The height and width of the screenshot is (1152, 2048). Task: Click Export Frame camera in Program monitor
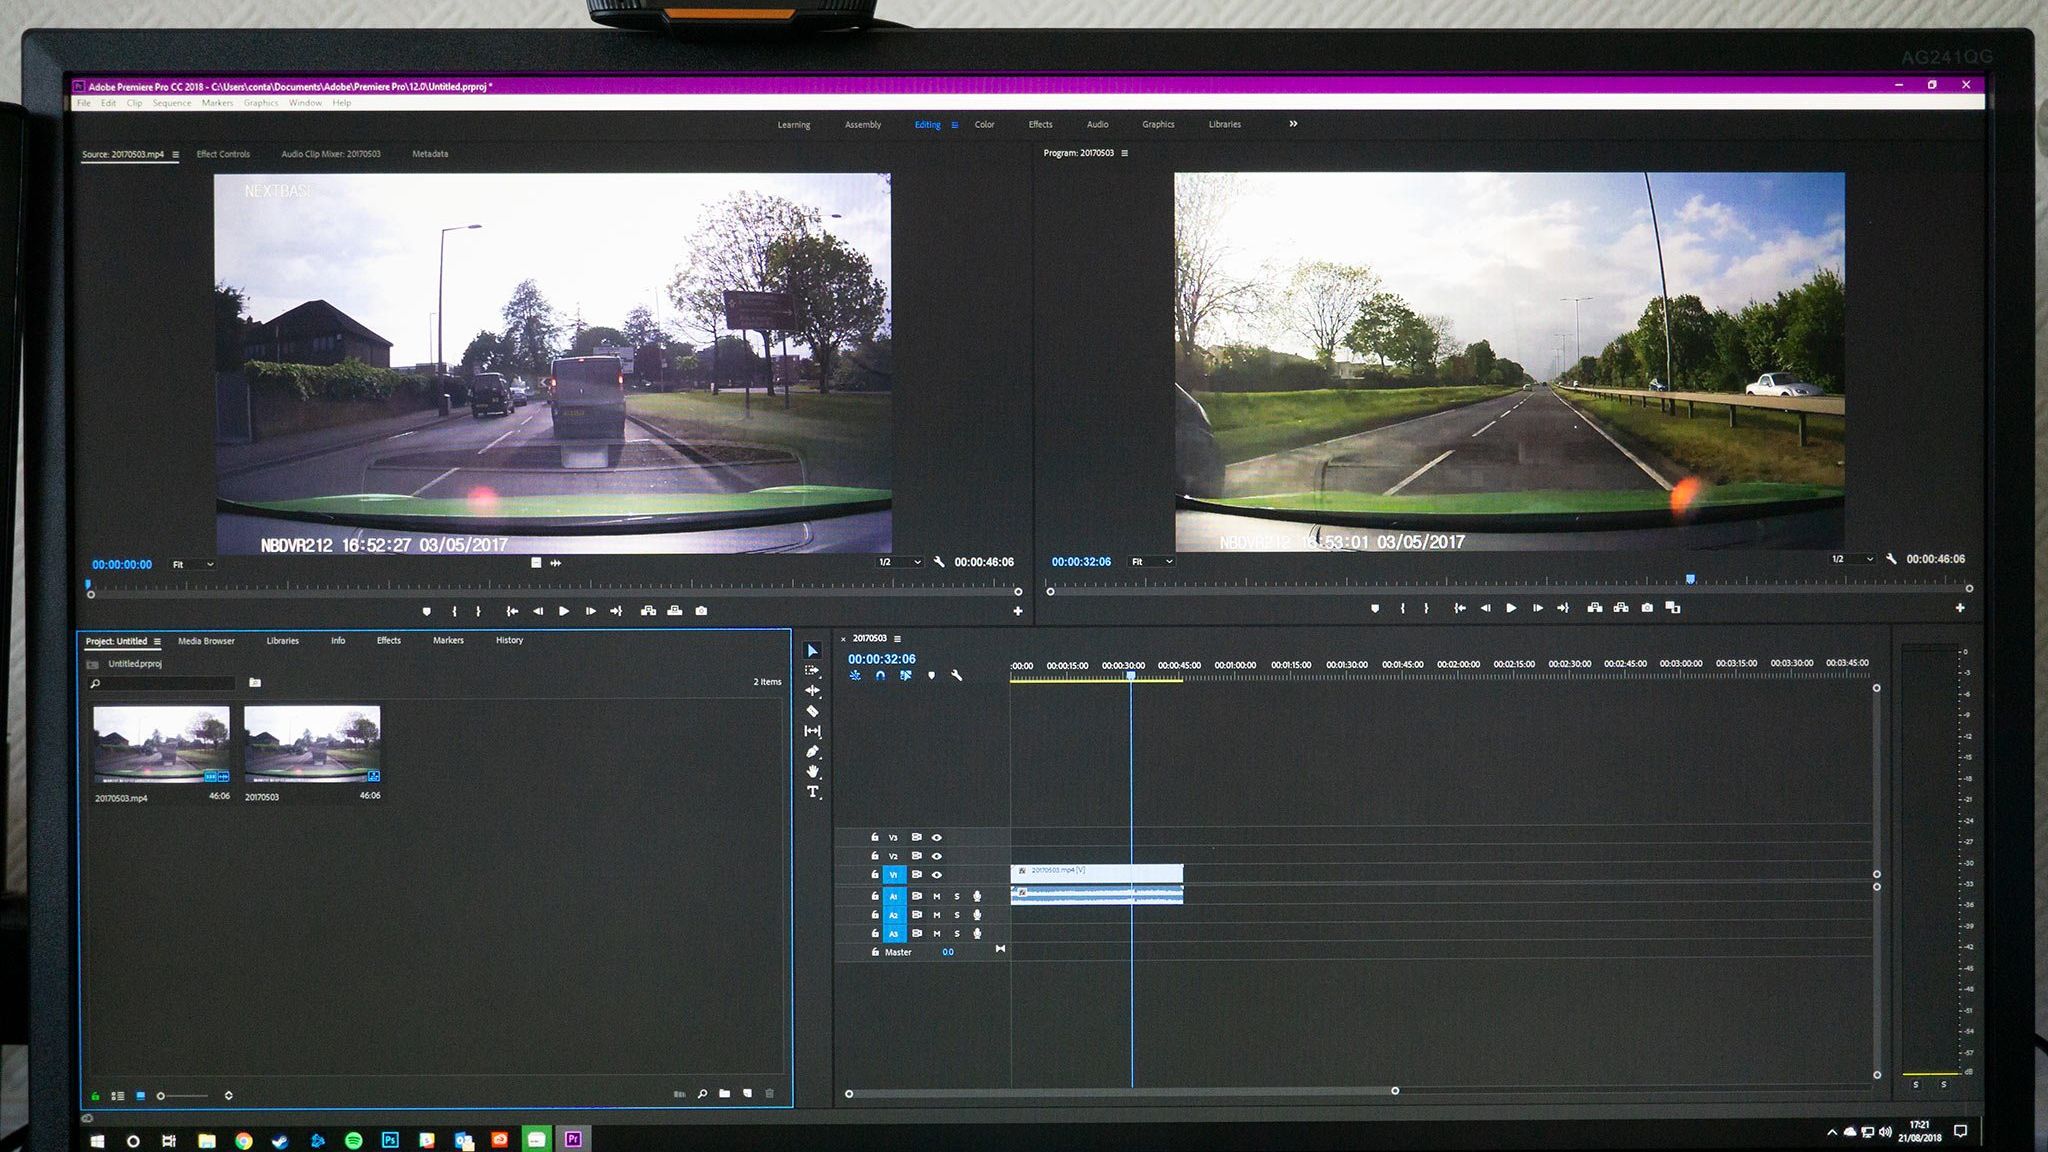pos(1647,608)
